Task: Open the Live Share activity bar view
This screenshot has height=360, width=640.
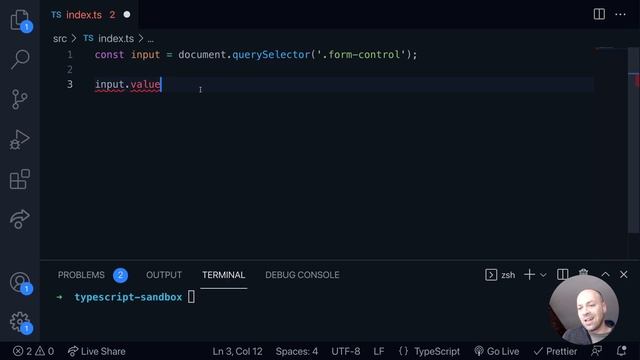Action: 20,219
